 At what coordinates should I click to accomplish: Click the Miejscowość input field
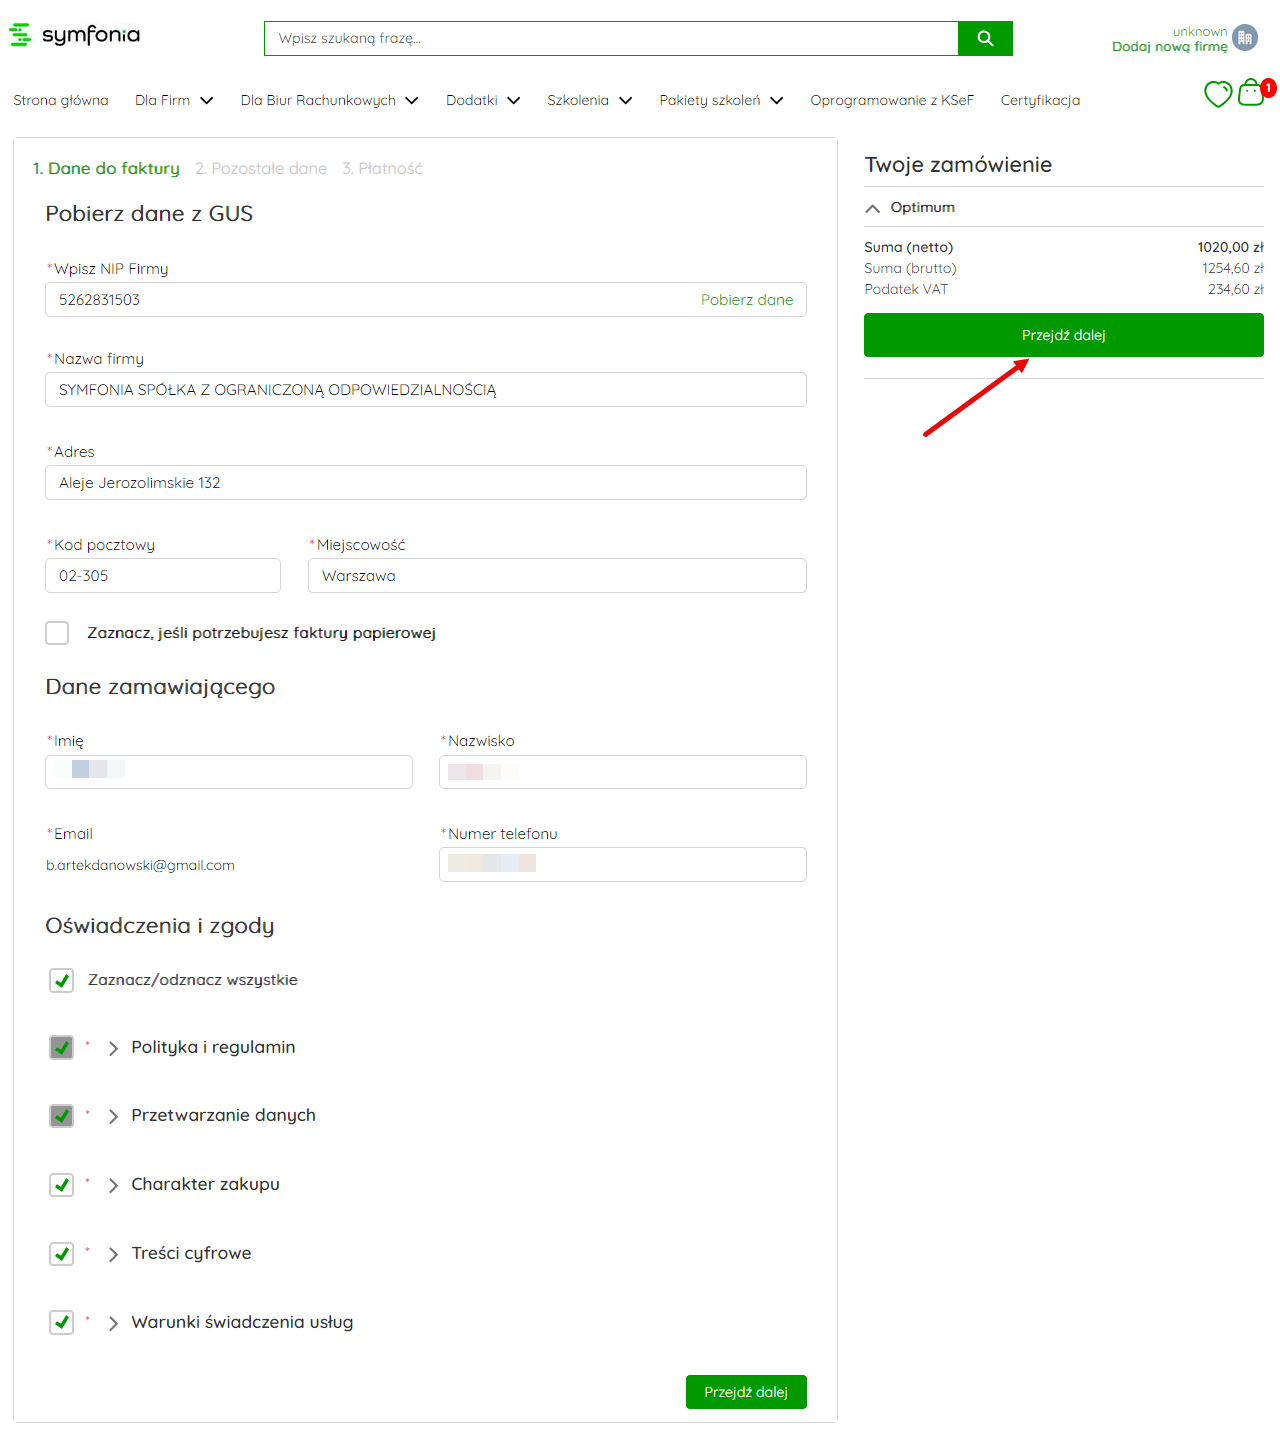click(x=557, y=575)
